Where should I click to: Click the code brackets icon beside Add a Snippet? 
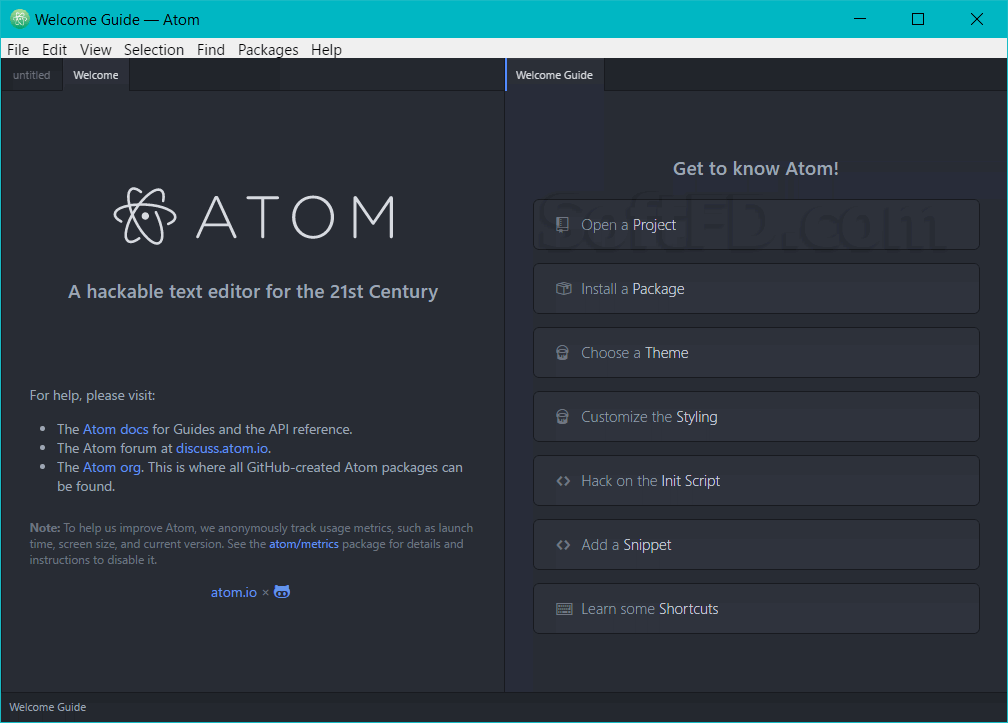(x=563, y=545)
